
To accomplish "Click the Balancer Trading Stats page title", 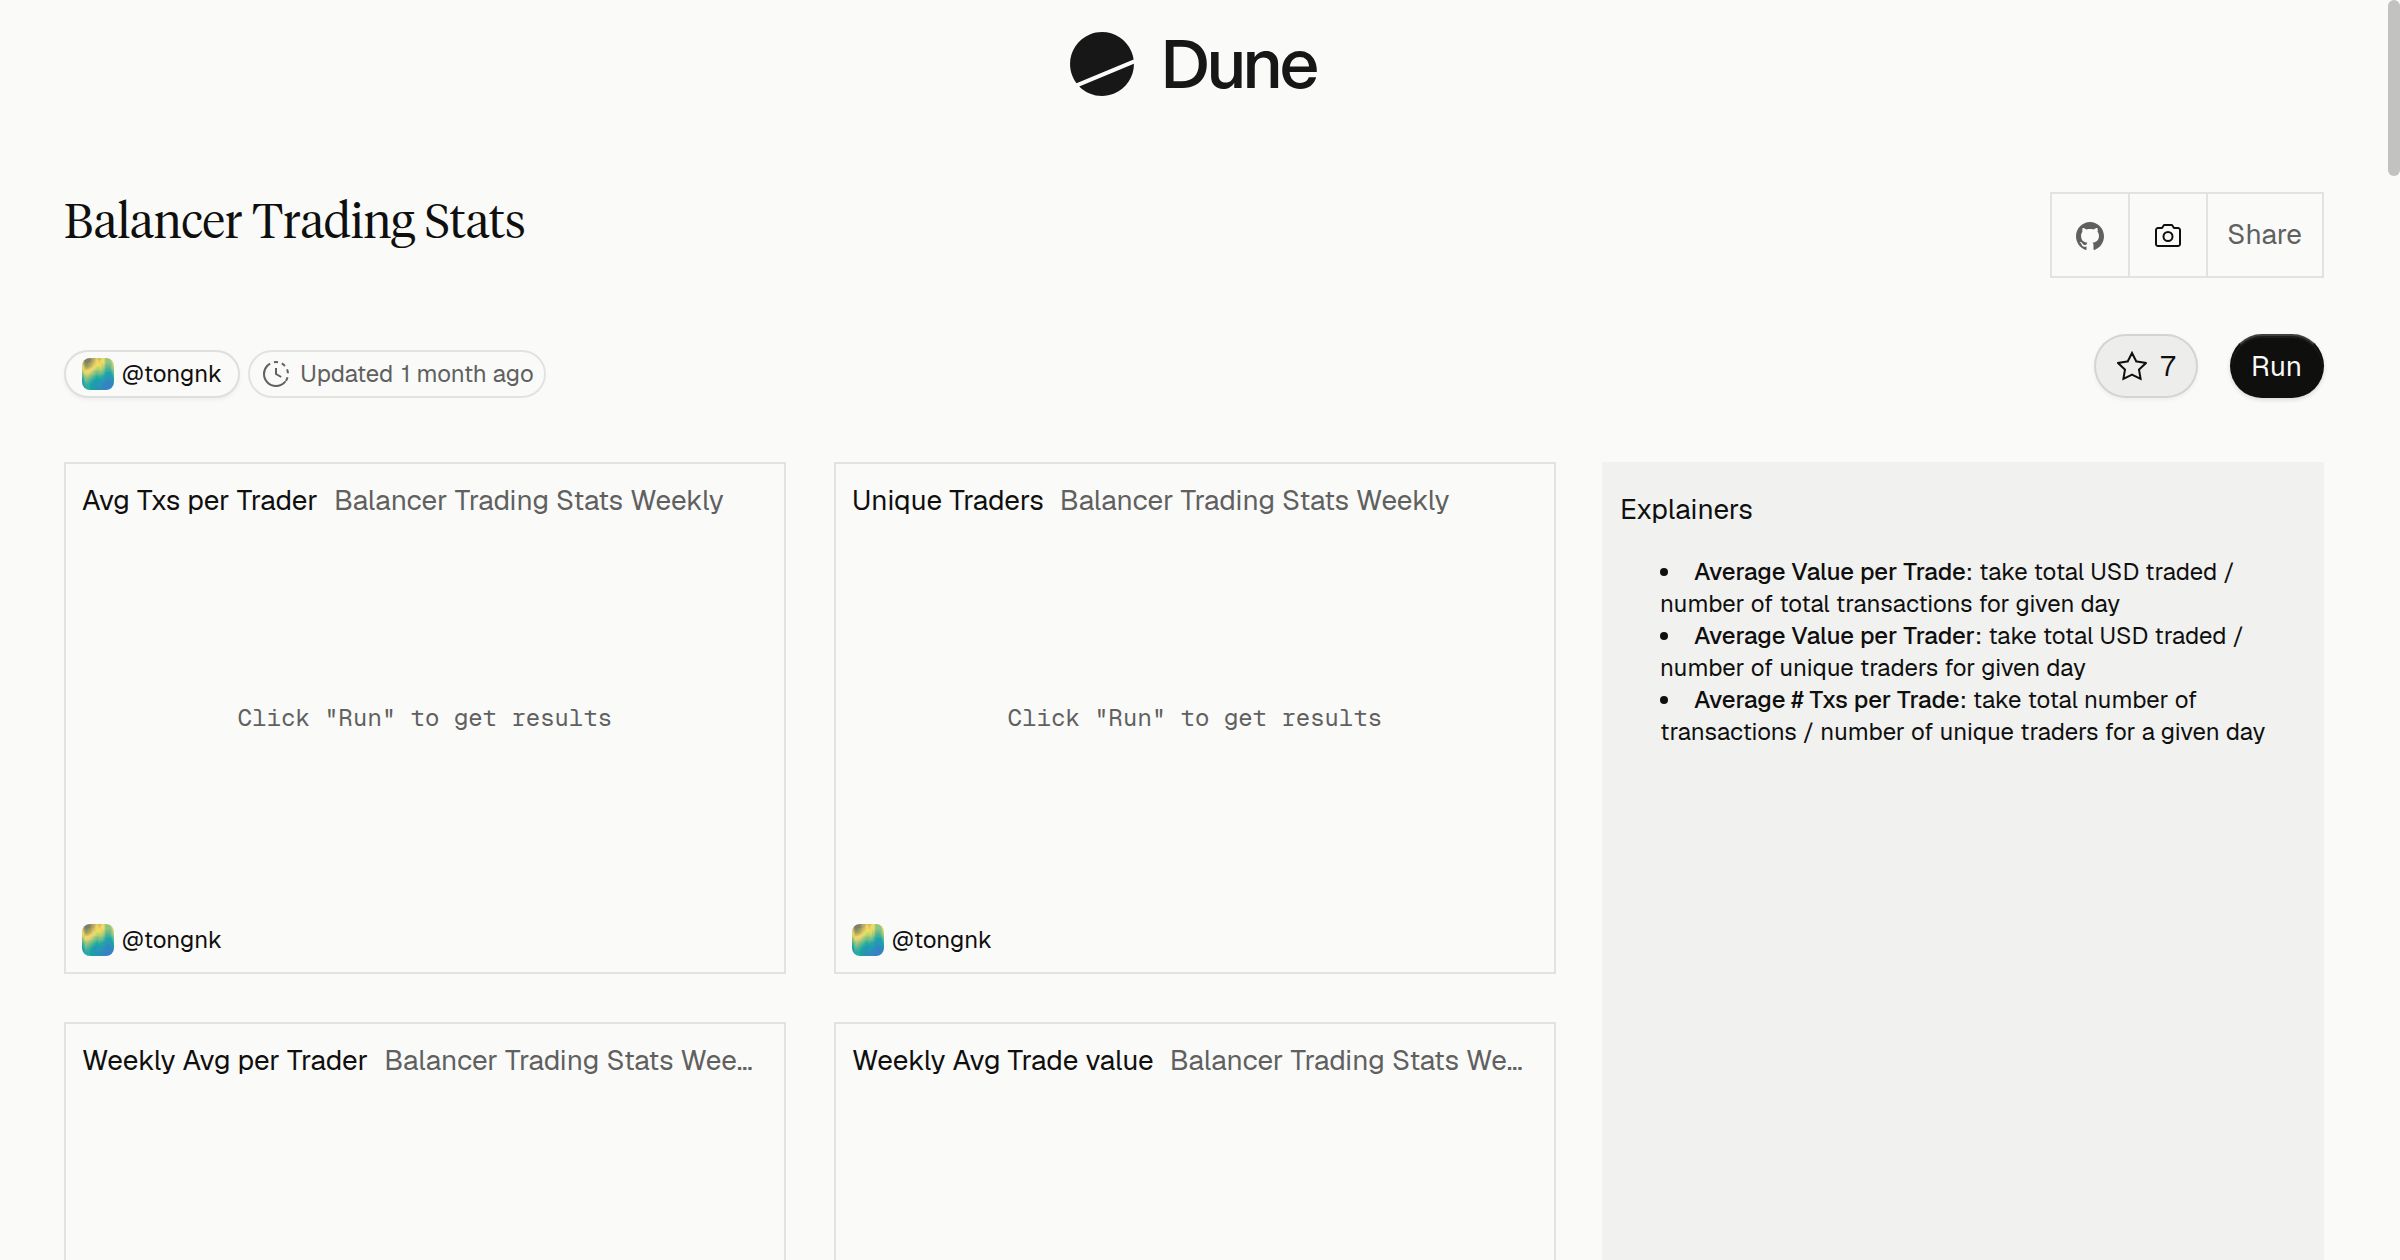I will (295, 221).
